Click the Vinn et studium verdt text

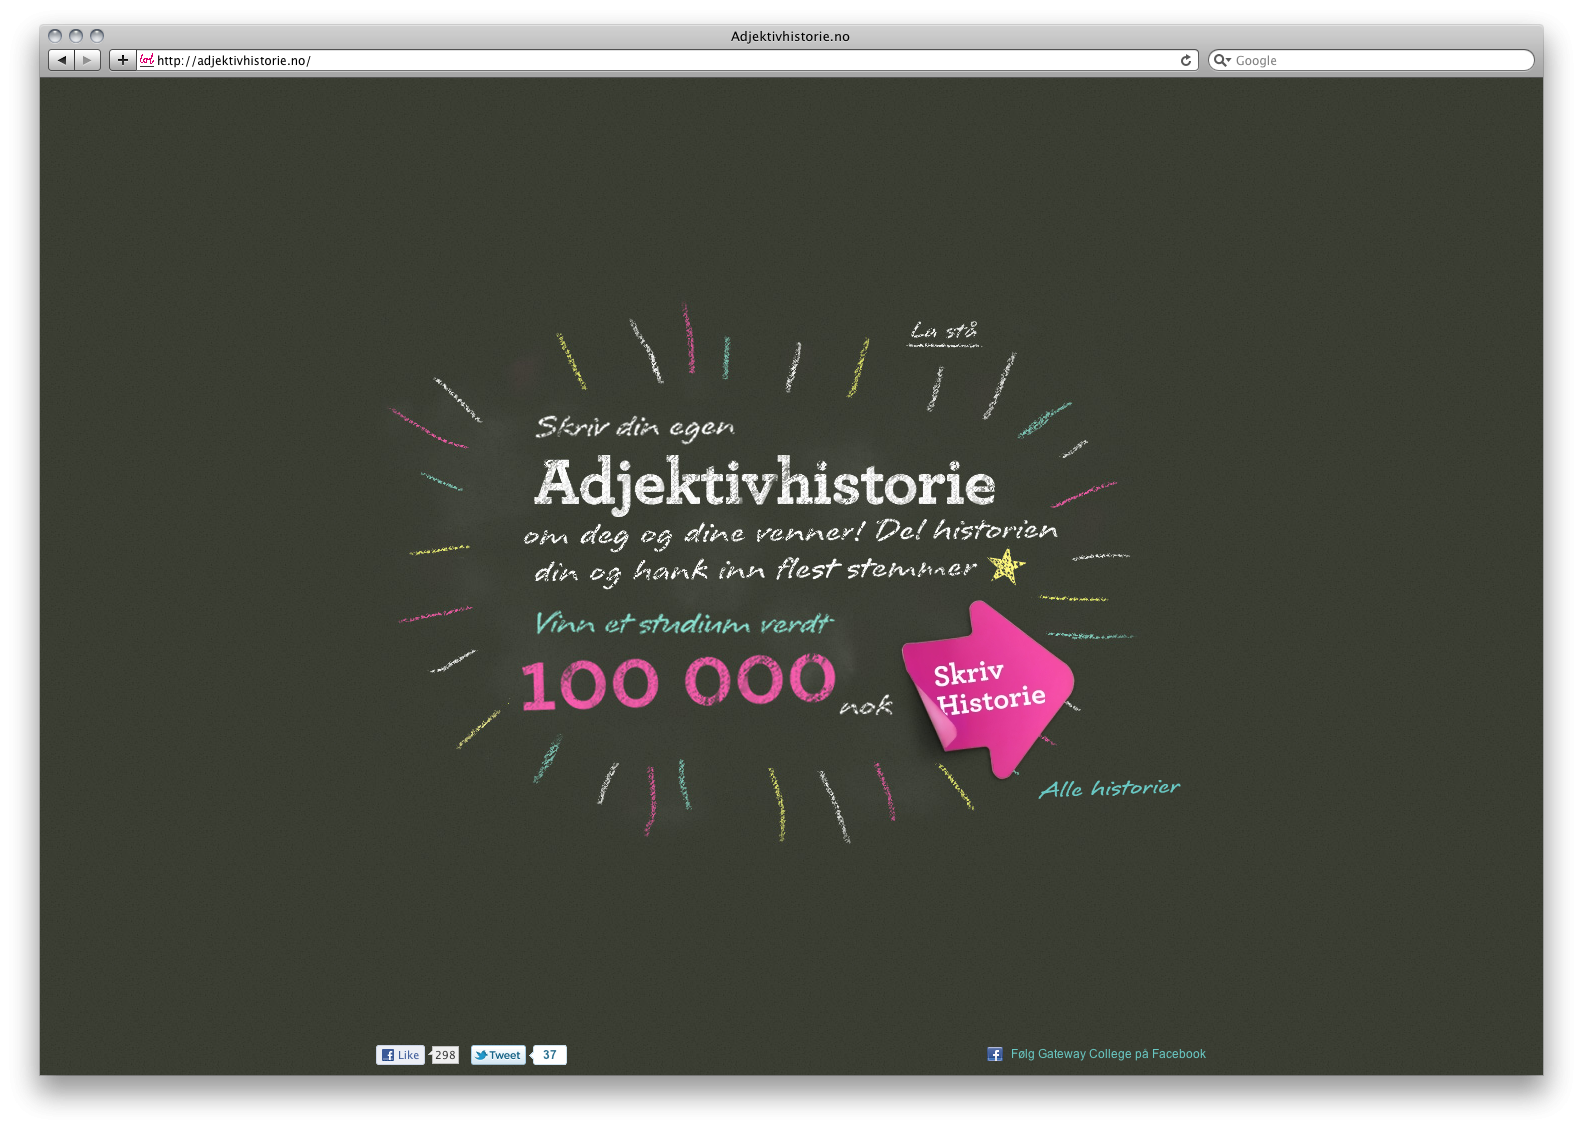(x=684, y=624)
